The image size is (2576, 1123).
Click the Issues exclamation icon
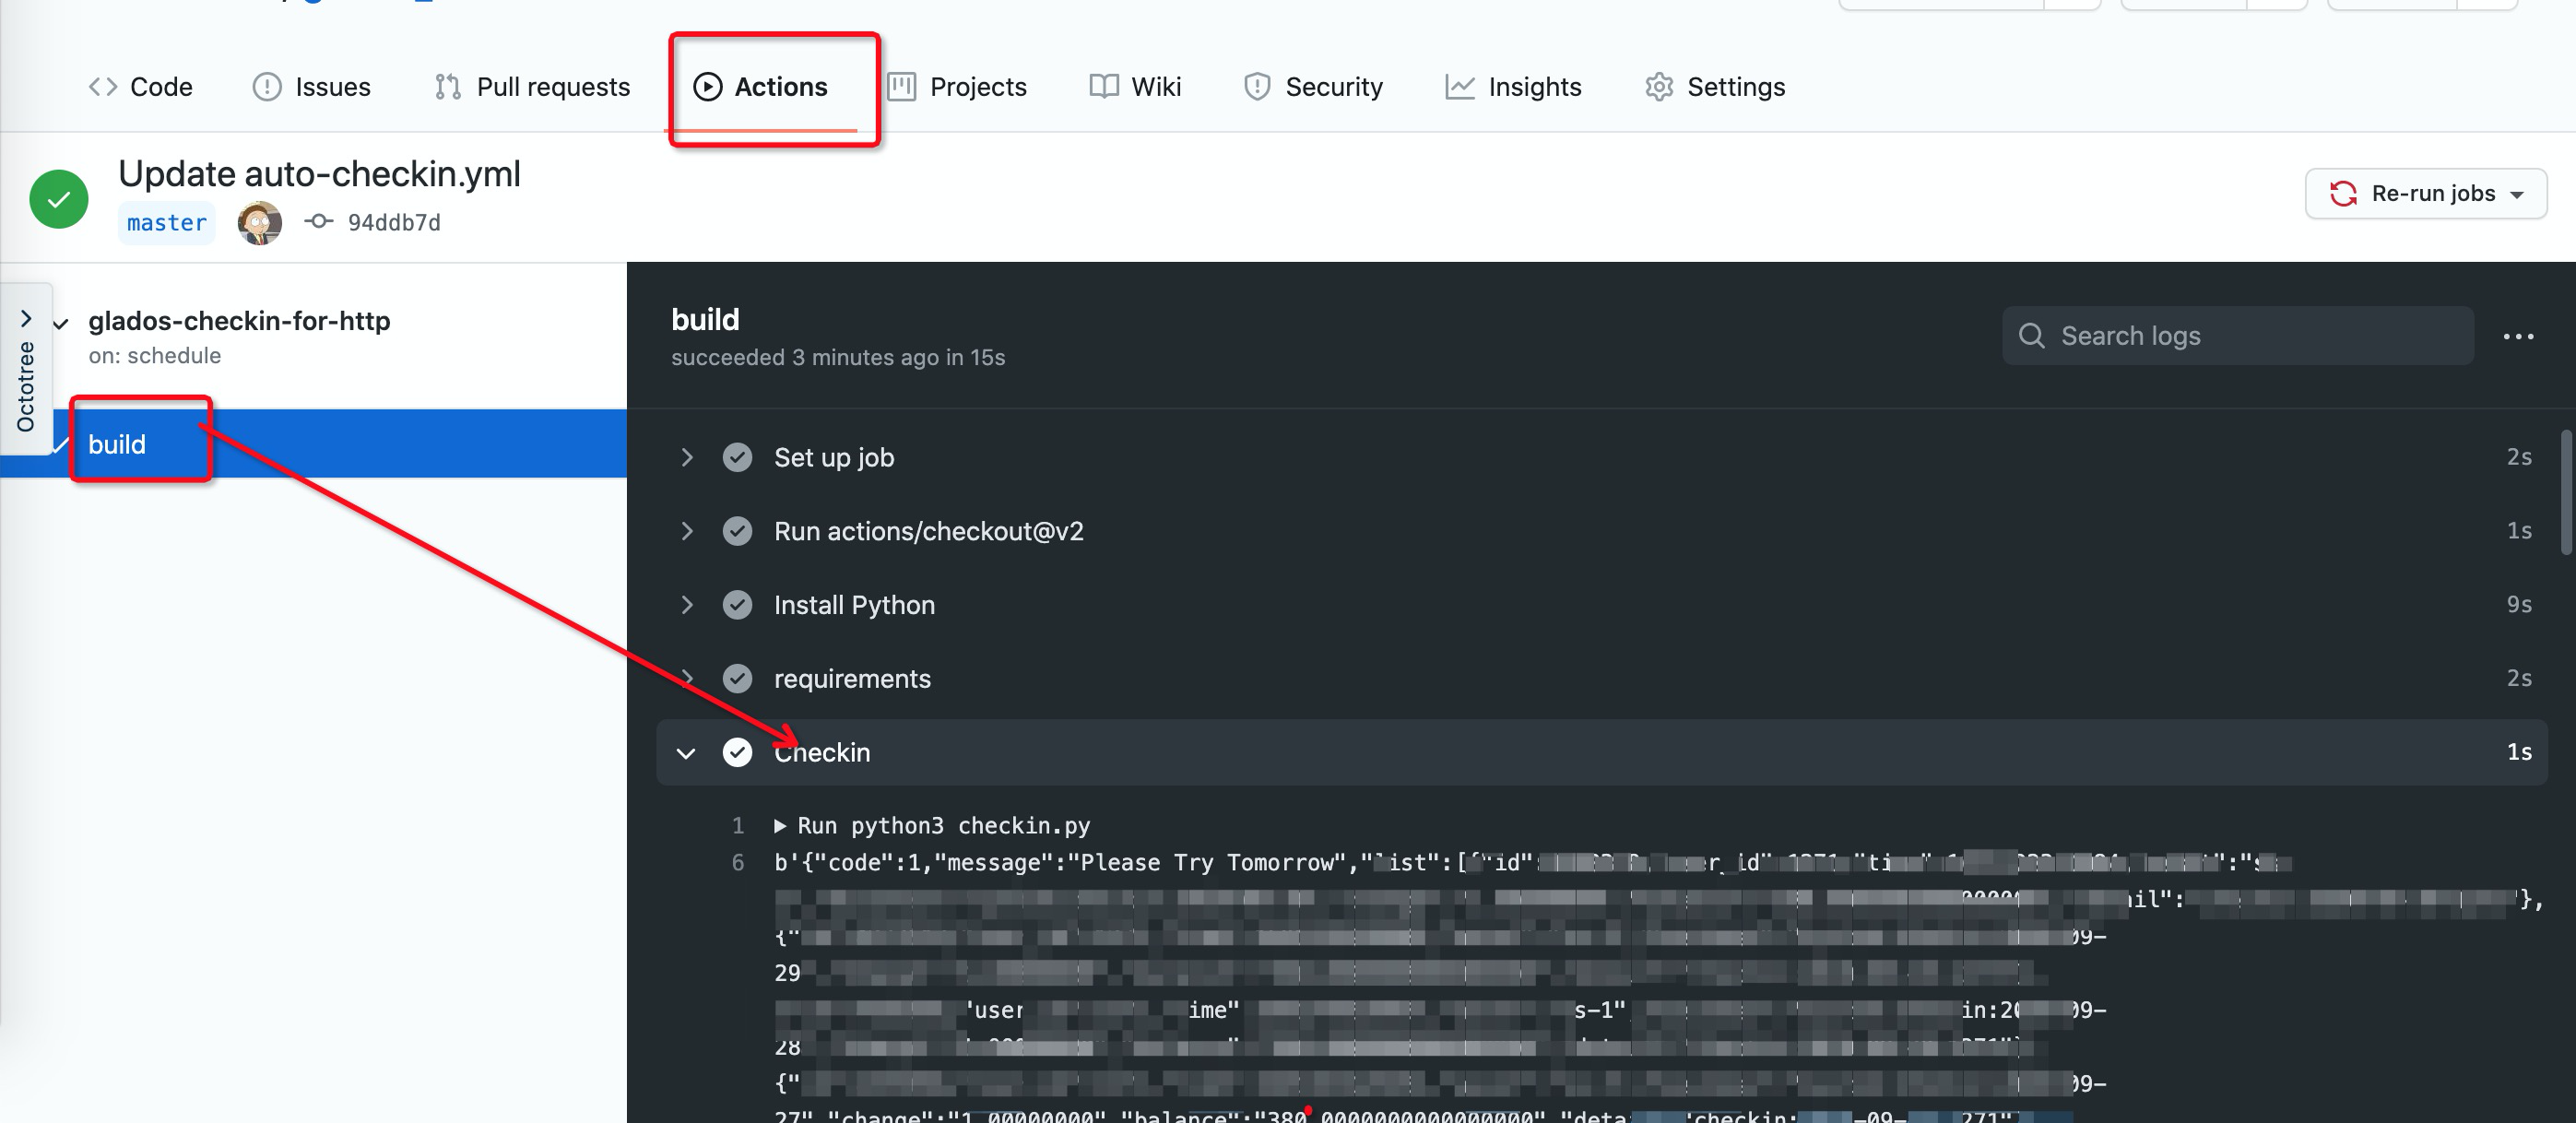pos(266,87)
